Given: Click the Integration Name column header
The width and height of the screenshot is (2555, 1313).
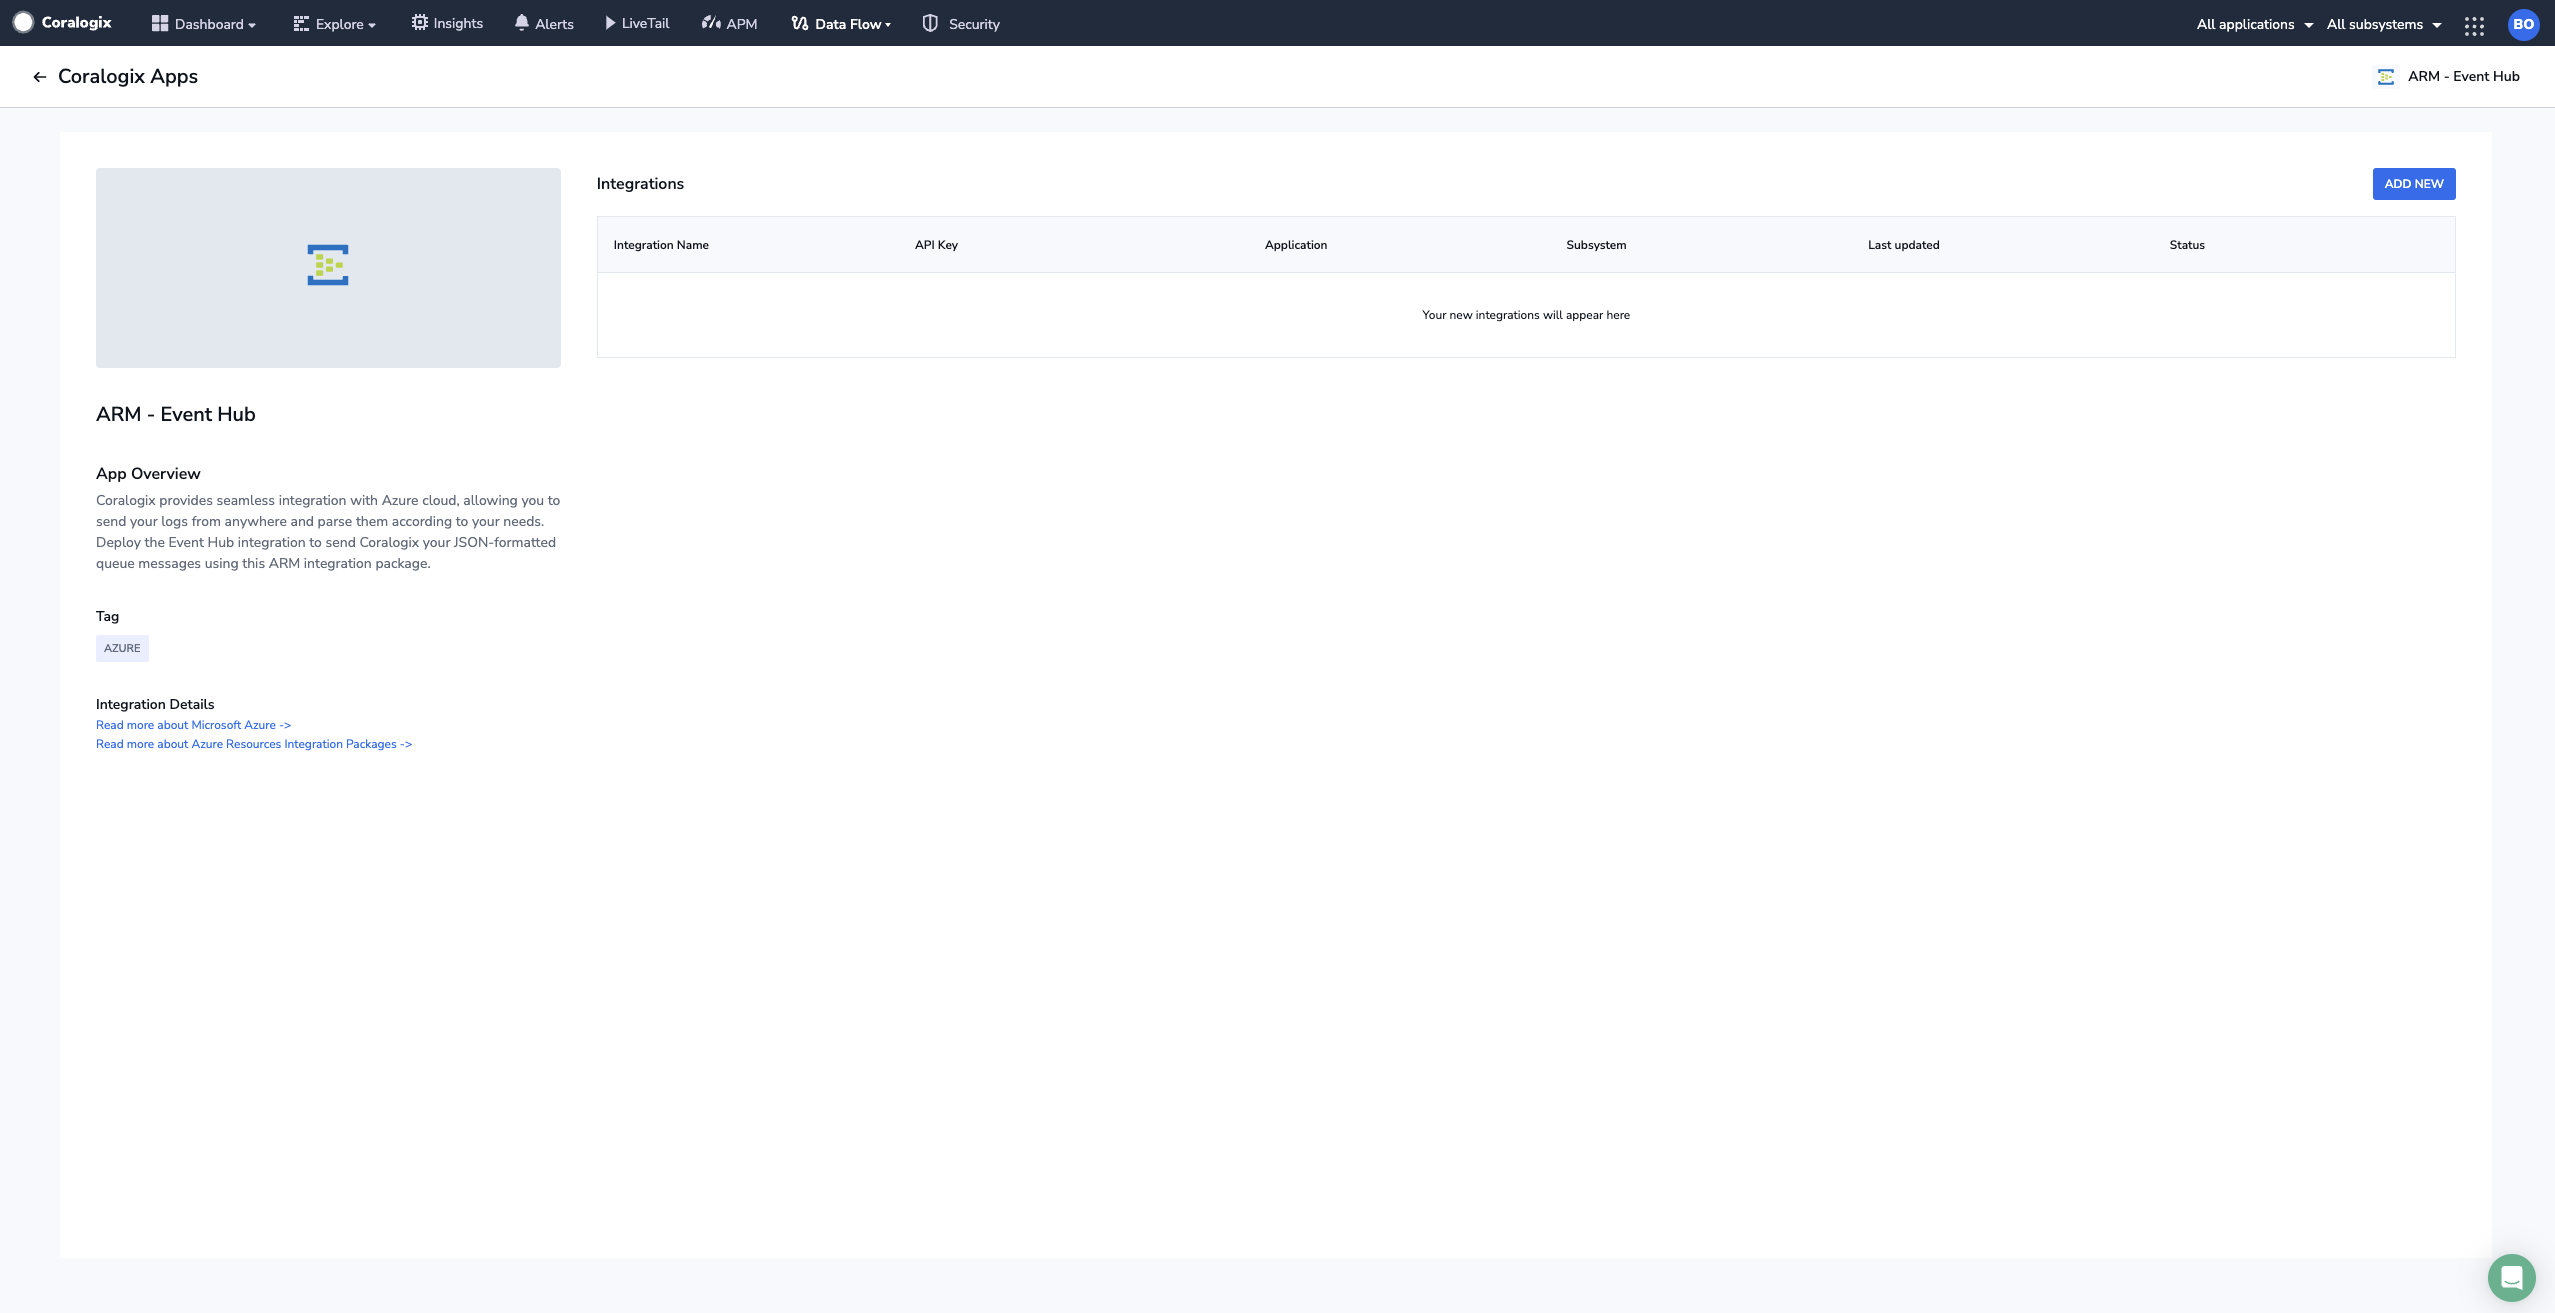Looking at the screenshot, I should (x=661, y=245).
